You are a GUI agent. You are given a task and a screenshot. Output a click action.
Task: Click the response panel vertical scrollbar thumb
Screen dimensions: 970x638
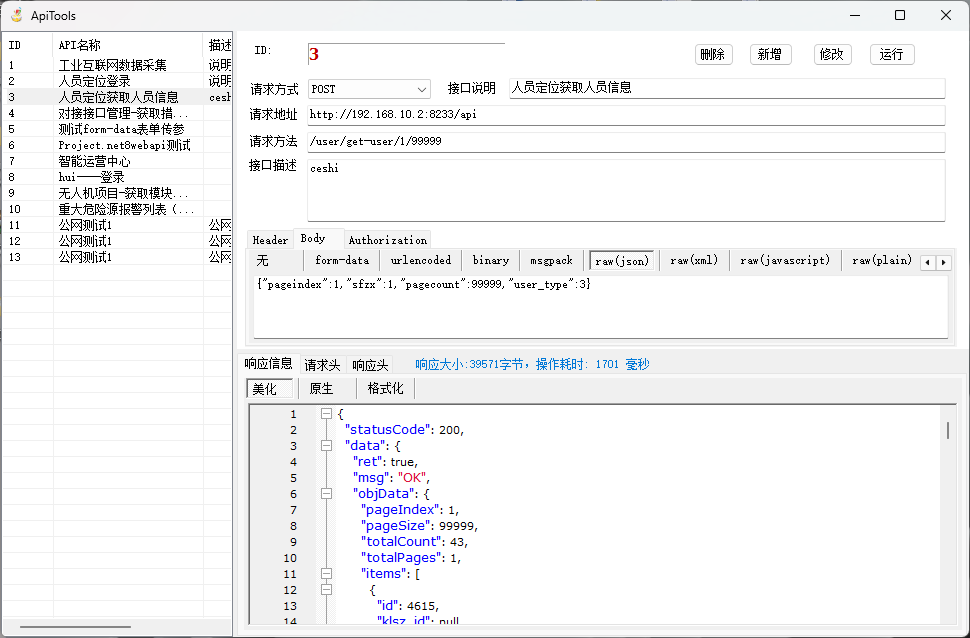[x=948, y=430]
